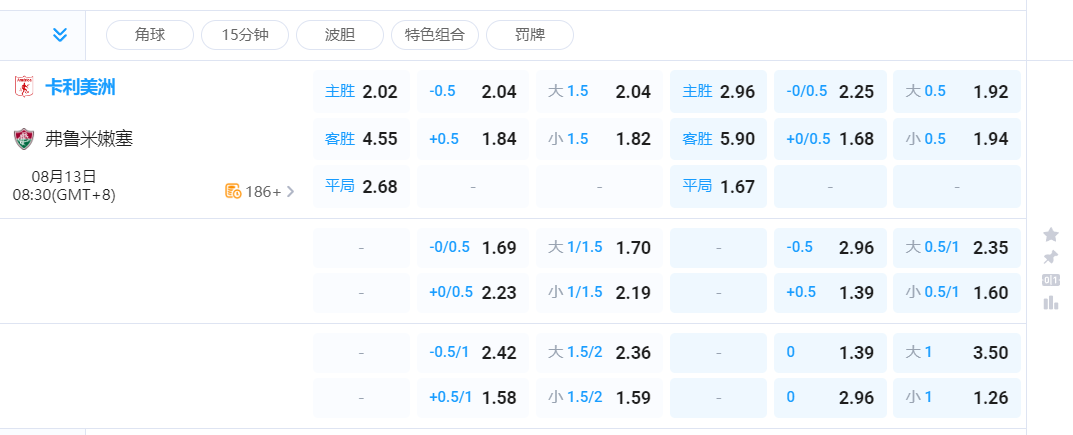The image size is (1073, 435).
Task: Open the bar chart statistics icon
Action: pyautogui.click(x=1051, y=302)
